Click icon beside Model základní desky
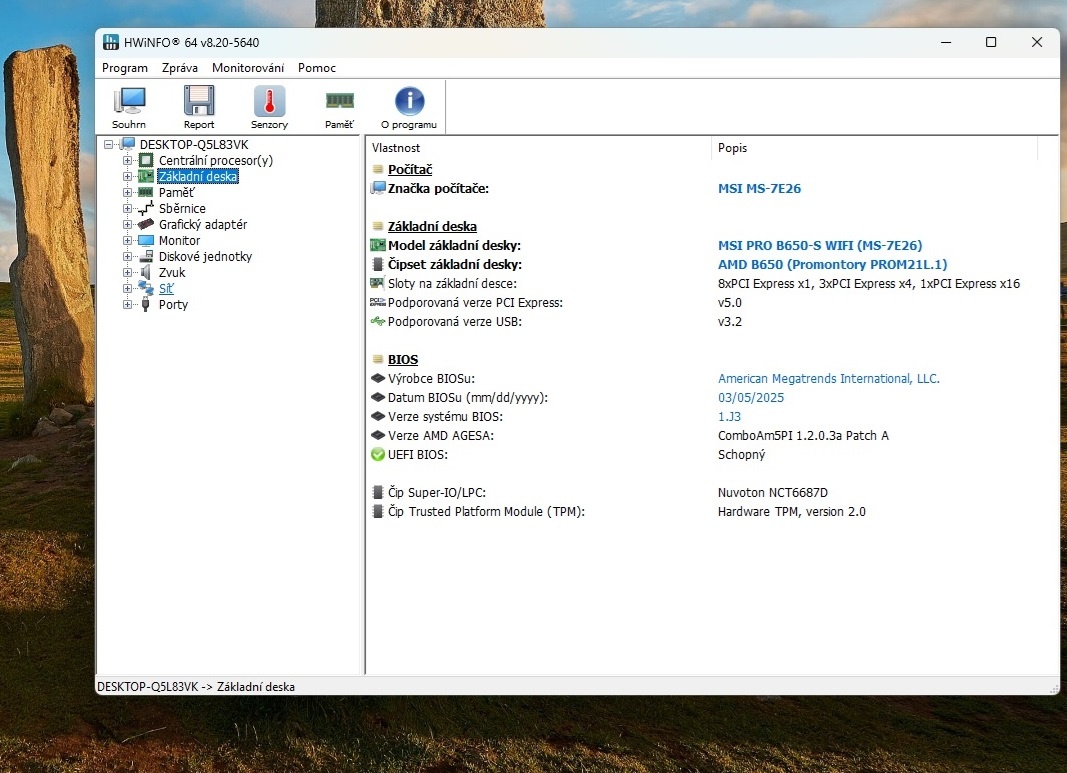1067x773 pixels. click(x=378, y=245)
